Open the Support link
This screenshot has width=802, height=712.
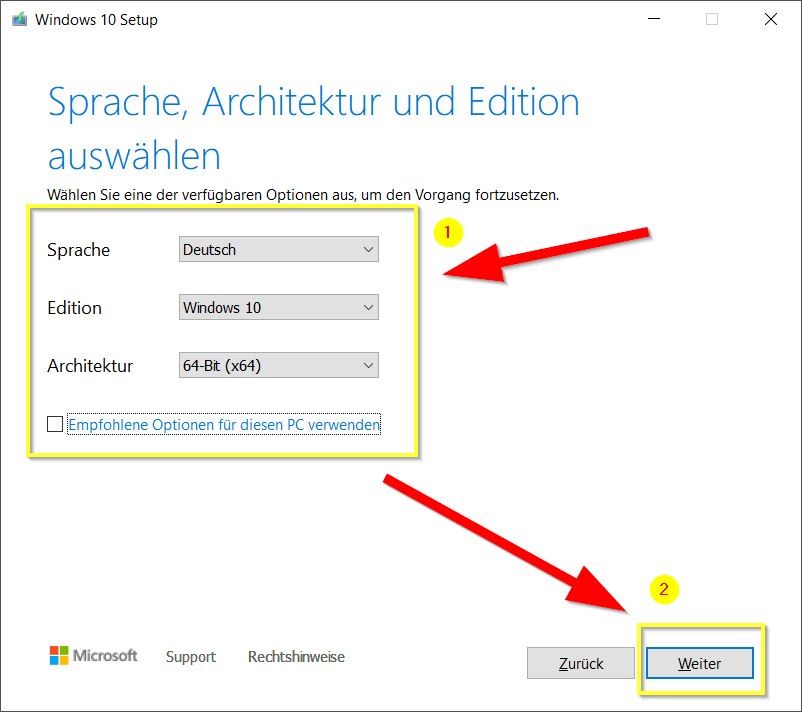point(191,657)
